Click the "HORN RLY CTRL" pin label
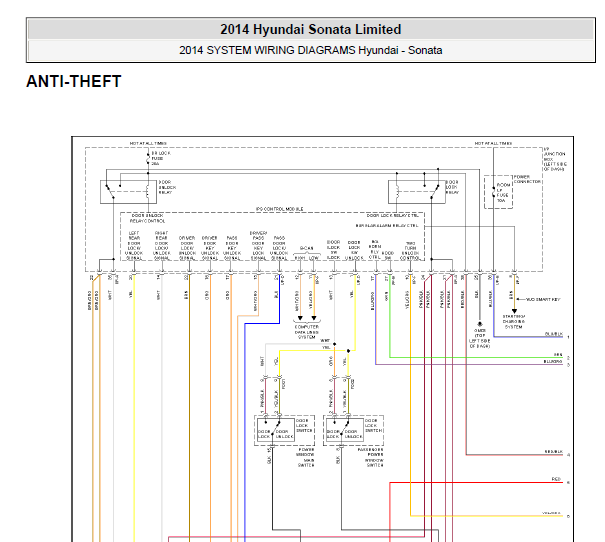The height and width of the screenshot is (542, 605). click(375, 250)
